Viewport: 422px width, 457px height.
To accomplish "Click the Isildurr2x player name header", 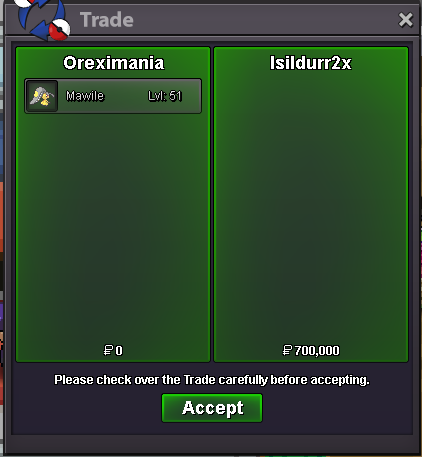I will [x=311, y=63].
